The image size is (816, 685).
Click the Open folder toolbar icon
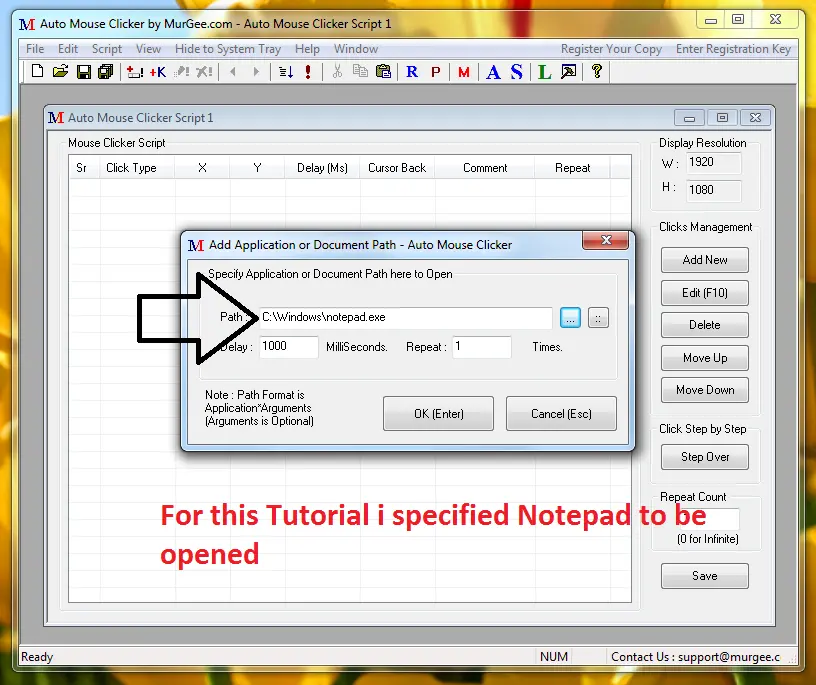tap(60, 71)
